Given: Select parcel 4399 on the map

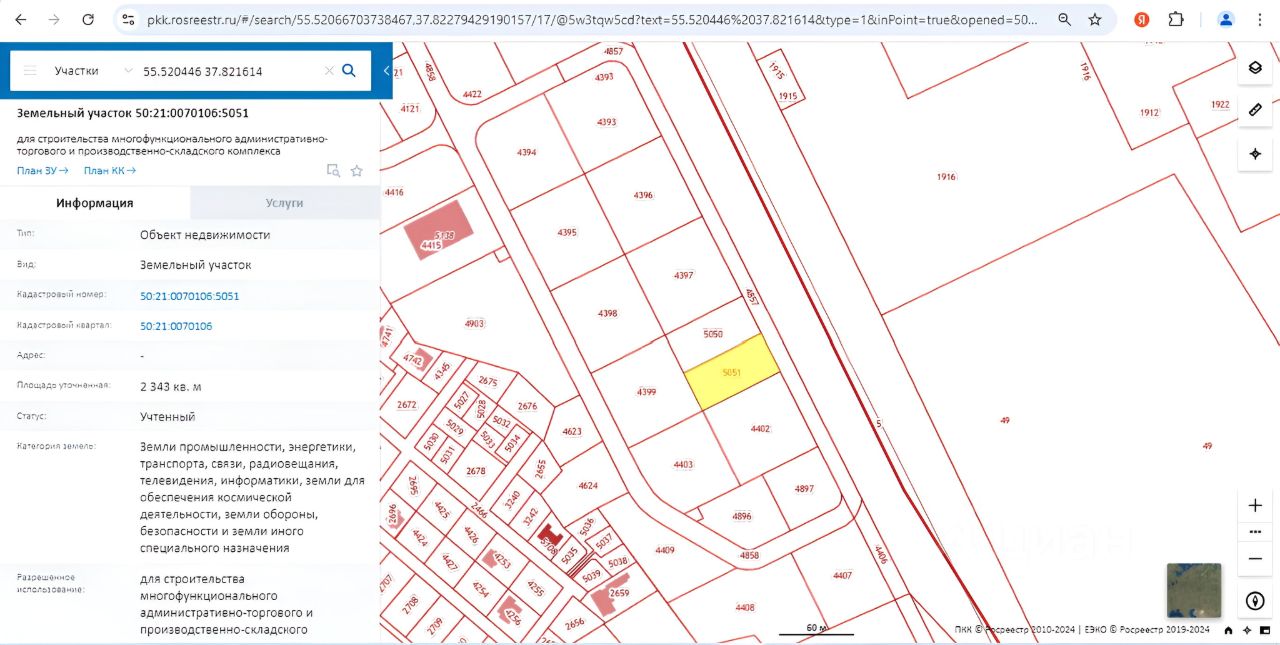Looking at the screenshot, I should (646, 392).
